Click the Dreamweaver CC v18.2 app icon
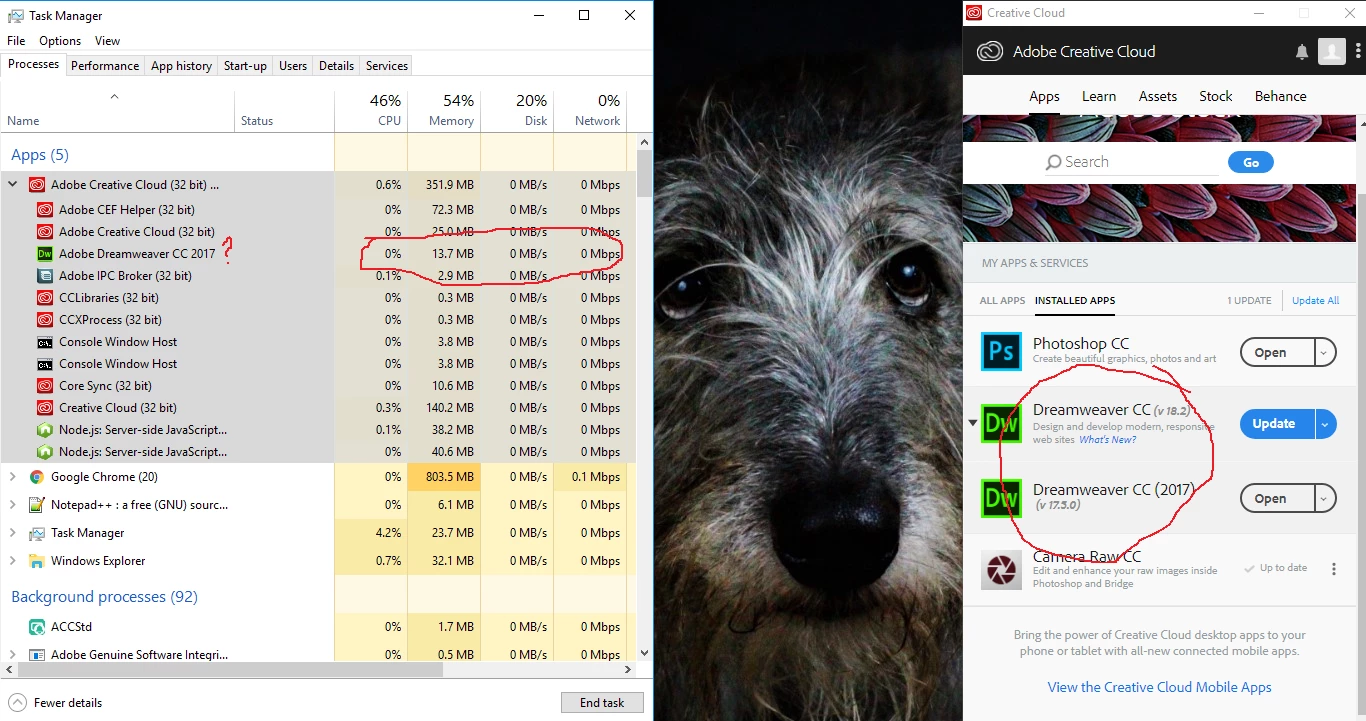1366x721 pixels. 1001,423
